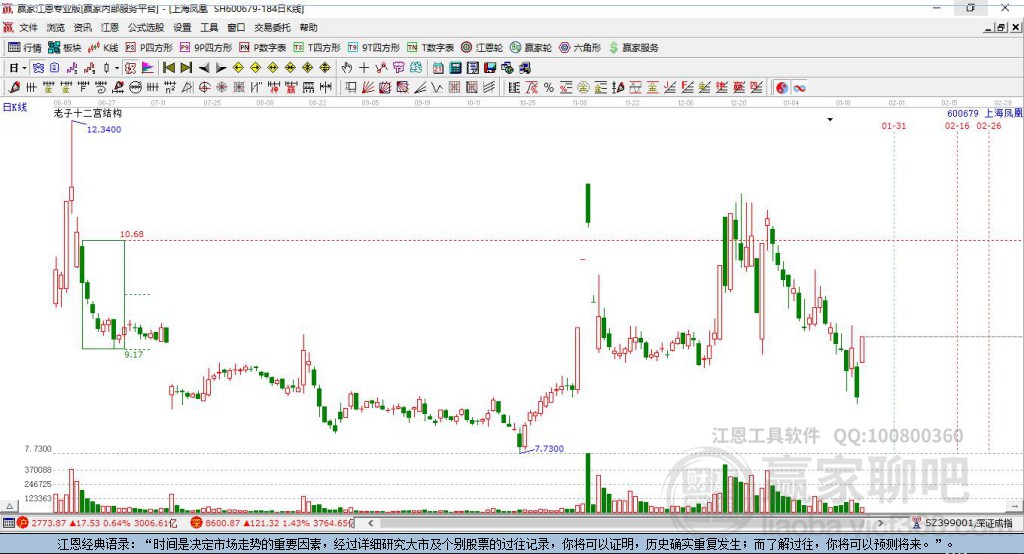The image size is (1024, 554).
Task: Open the 工具 menu
Action: coord(209,27)
